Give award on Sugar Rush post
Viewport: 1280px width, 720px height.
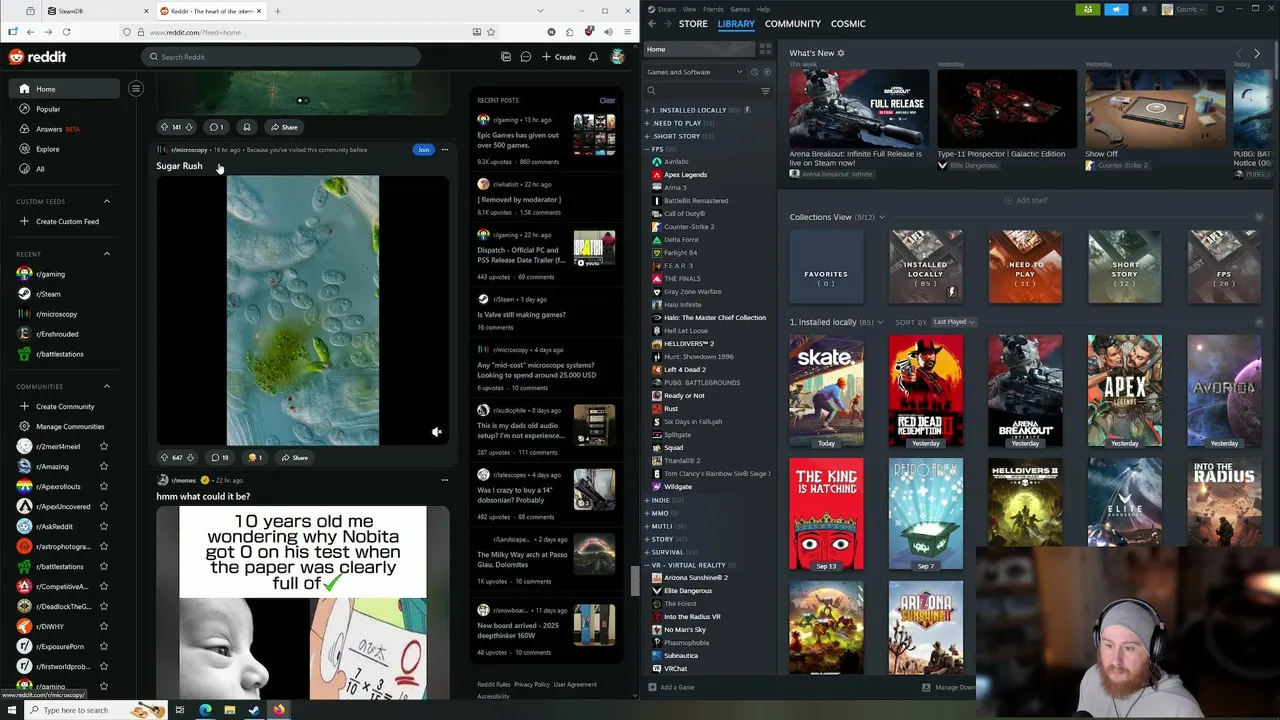256,457
